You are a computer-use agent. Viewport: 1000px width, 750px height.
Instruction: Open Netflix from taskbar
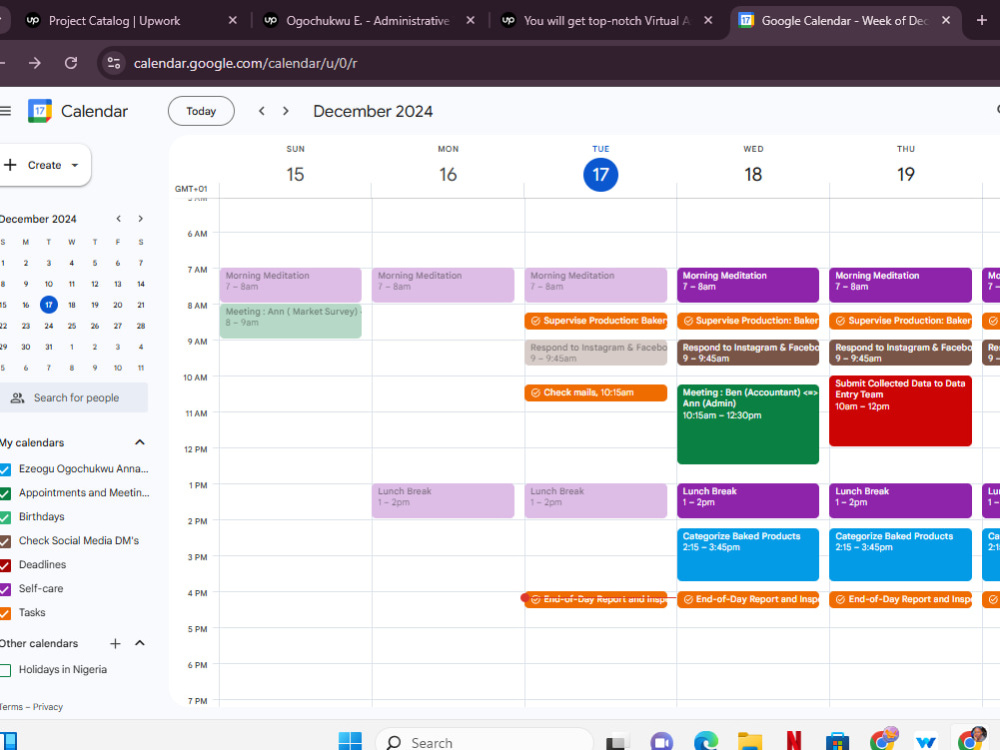coord(794,741)
